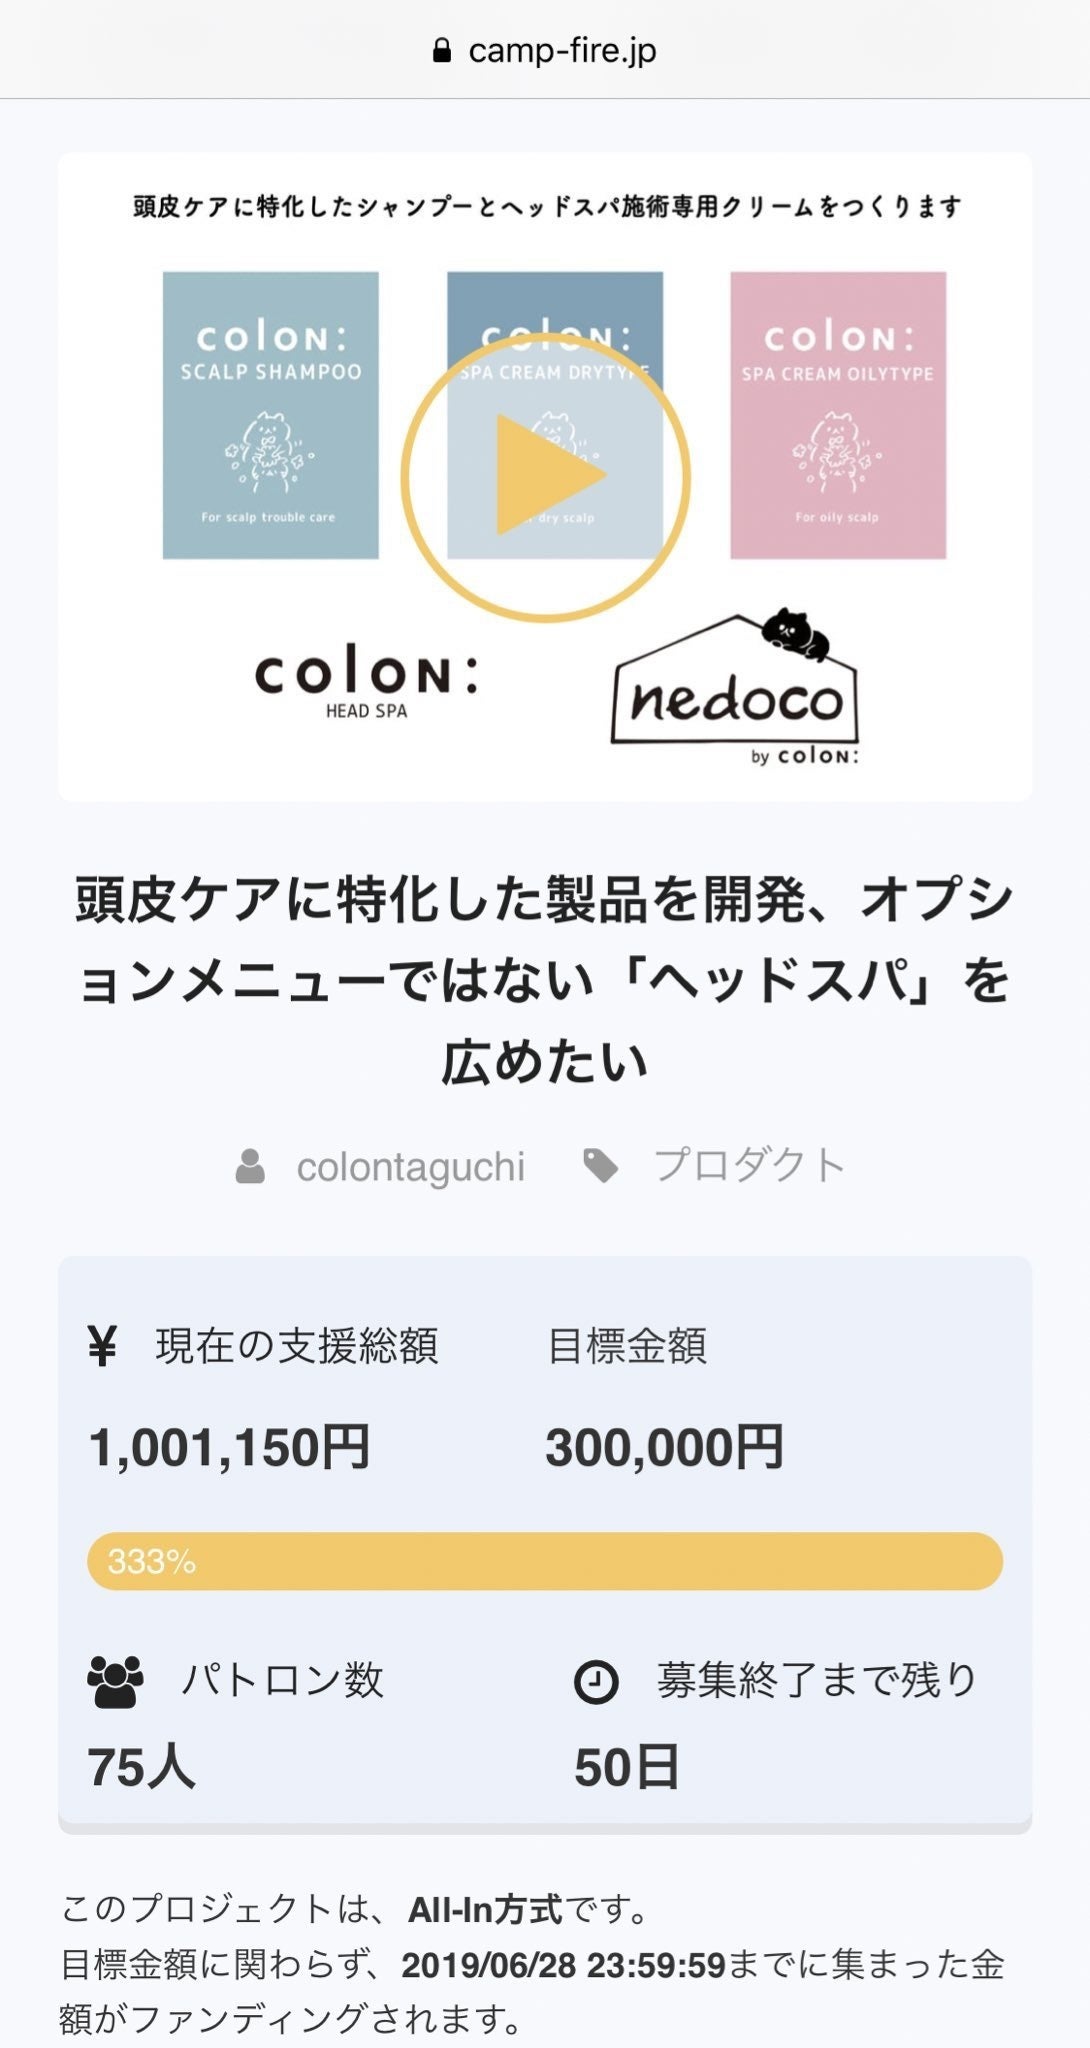Click the 300,000円 goal amount
Image resolution: width=1090 pixels, height=2048 pixels.
664,1447
